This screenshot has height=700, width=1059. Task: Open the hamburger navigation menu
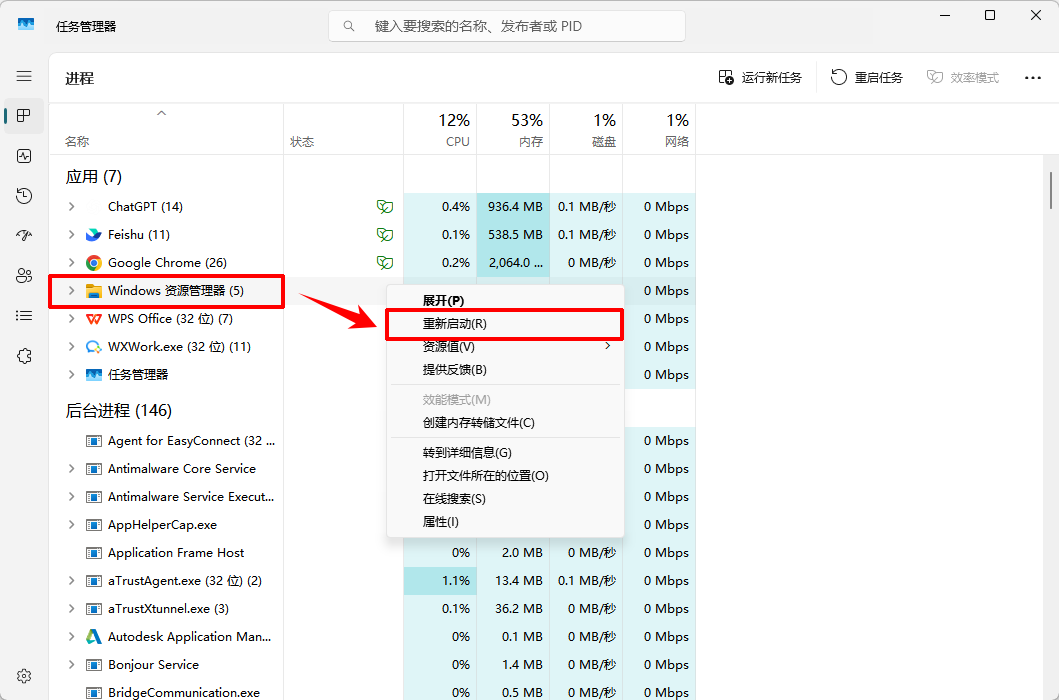24,76
